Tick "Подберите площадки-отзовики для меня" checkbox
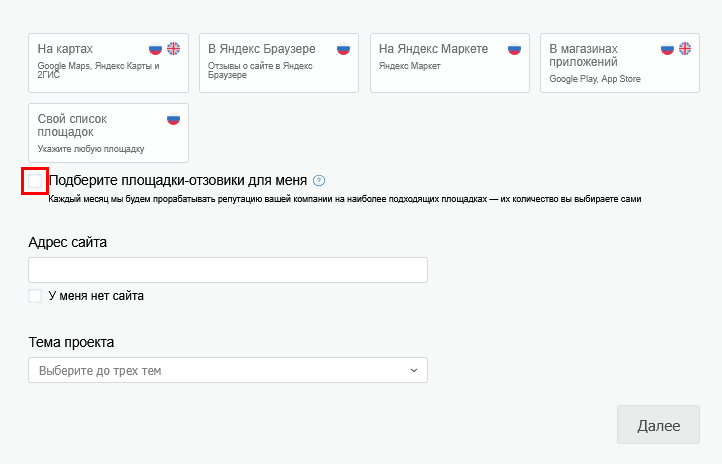This screenshot has width=722, height=464. [35, 181]
